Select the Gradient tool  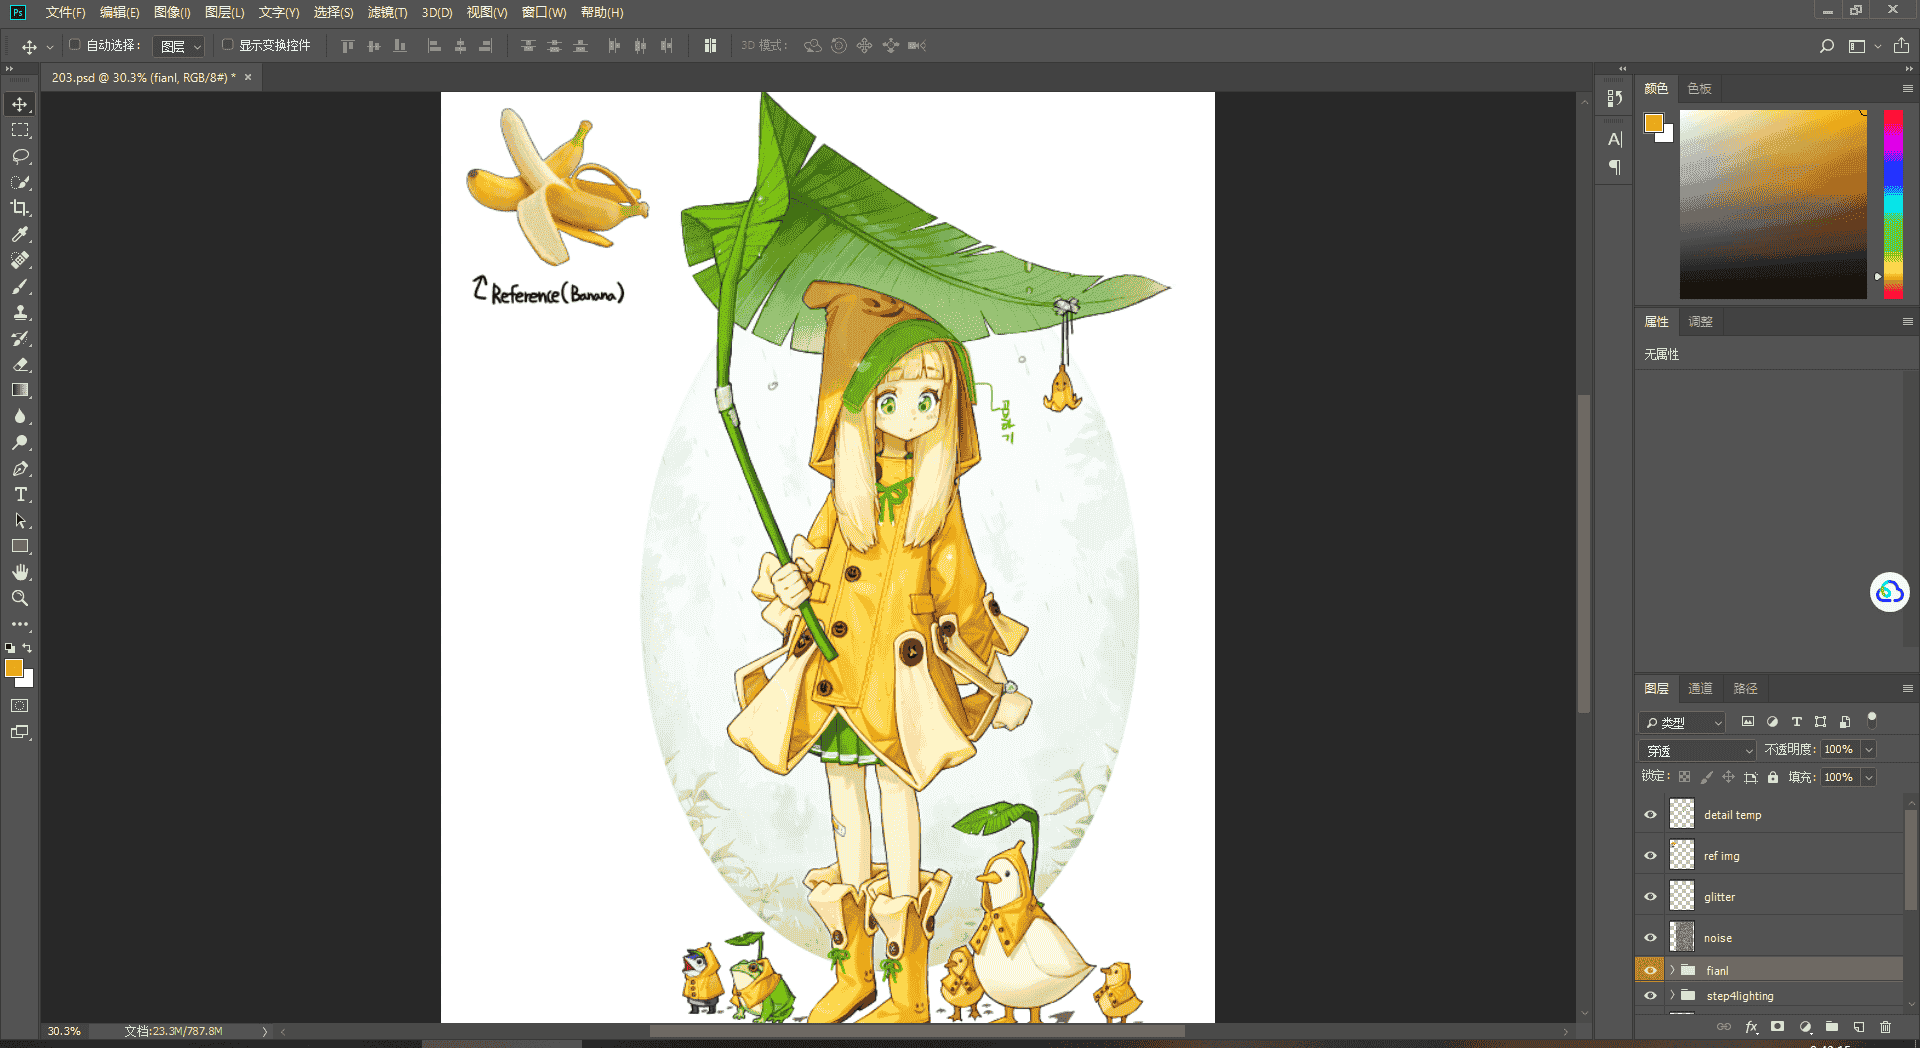click(x=20, y=390)
